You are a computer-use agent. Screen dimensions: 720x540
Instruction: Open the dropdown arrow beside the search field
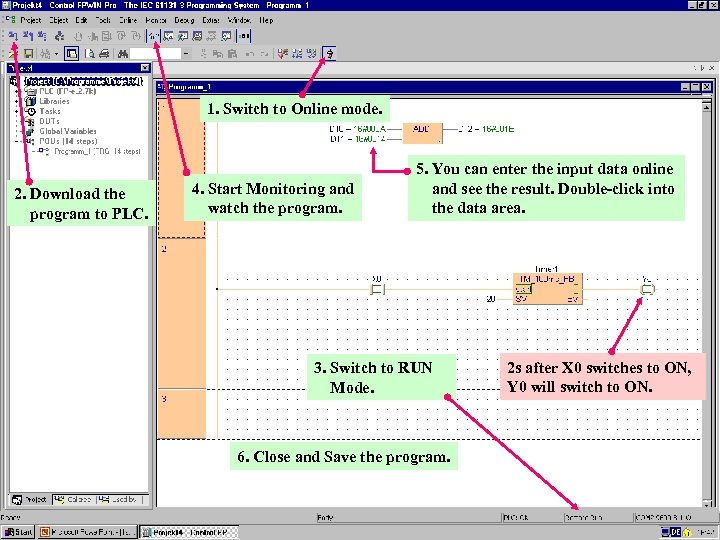tap(186, 54)
